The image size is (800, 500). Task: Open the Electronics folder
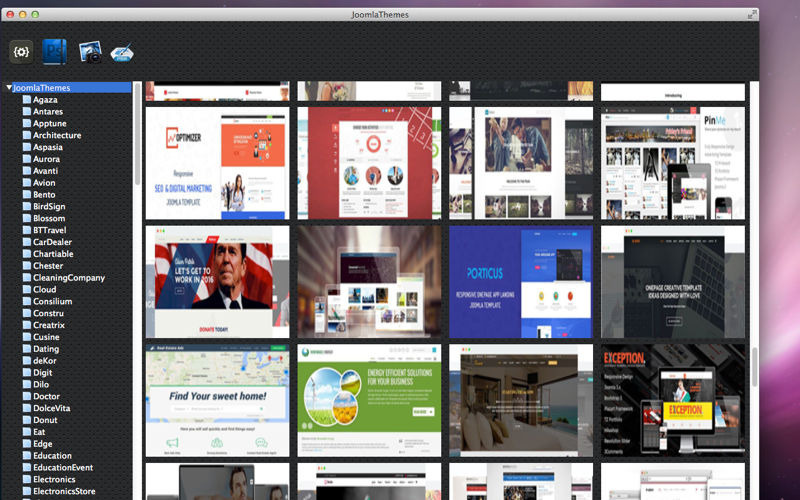point(54,479)
